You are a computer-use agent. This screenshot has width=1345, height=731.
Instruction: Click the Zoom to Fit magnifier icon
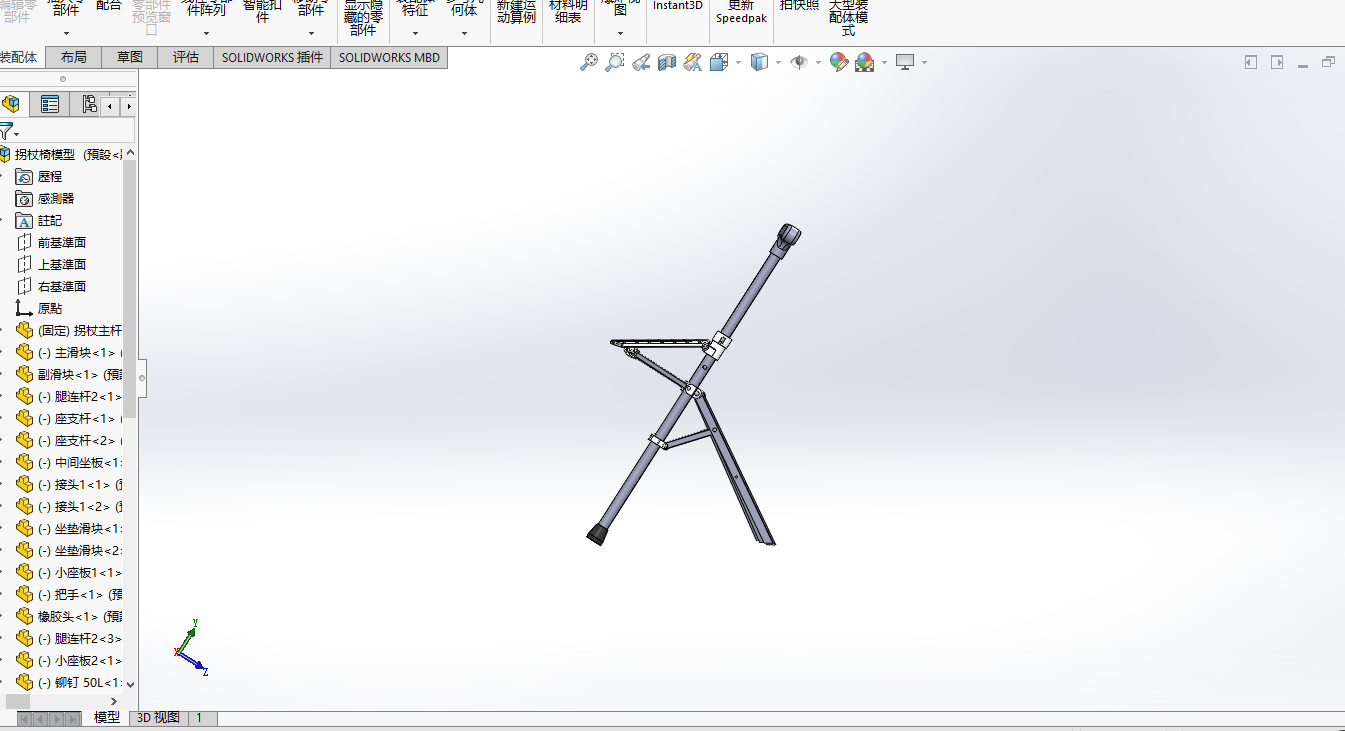(x=589, y=62)
